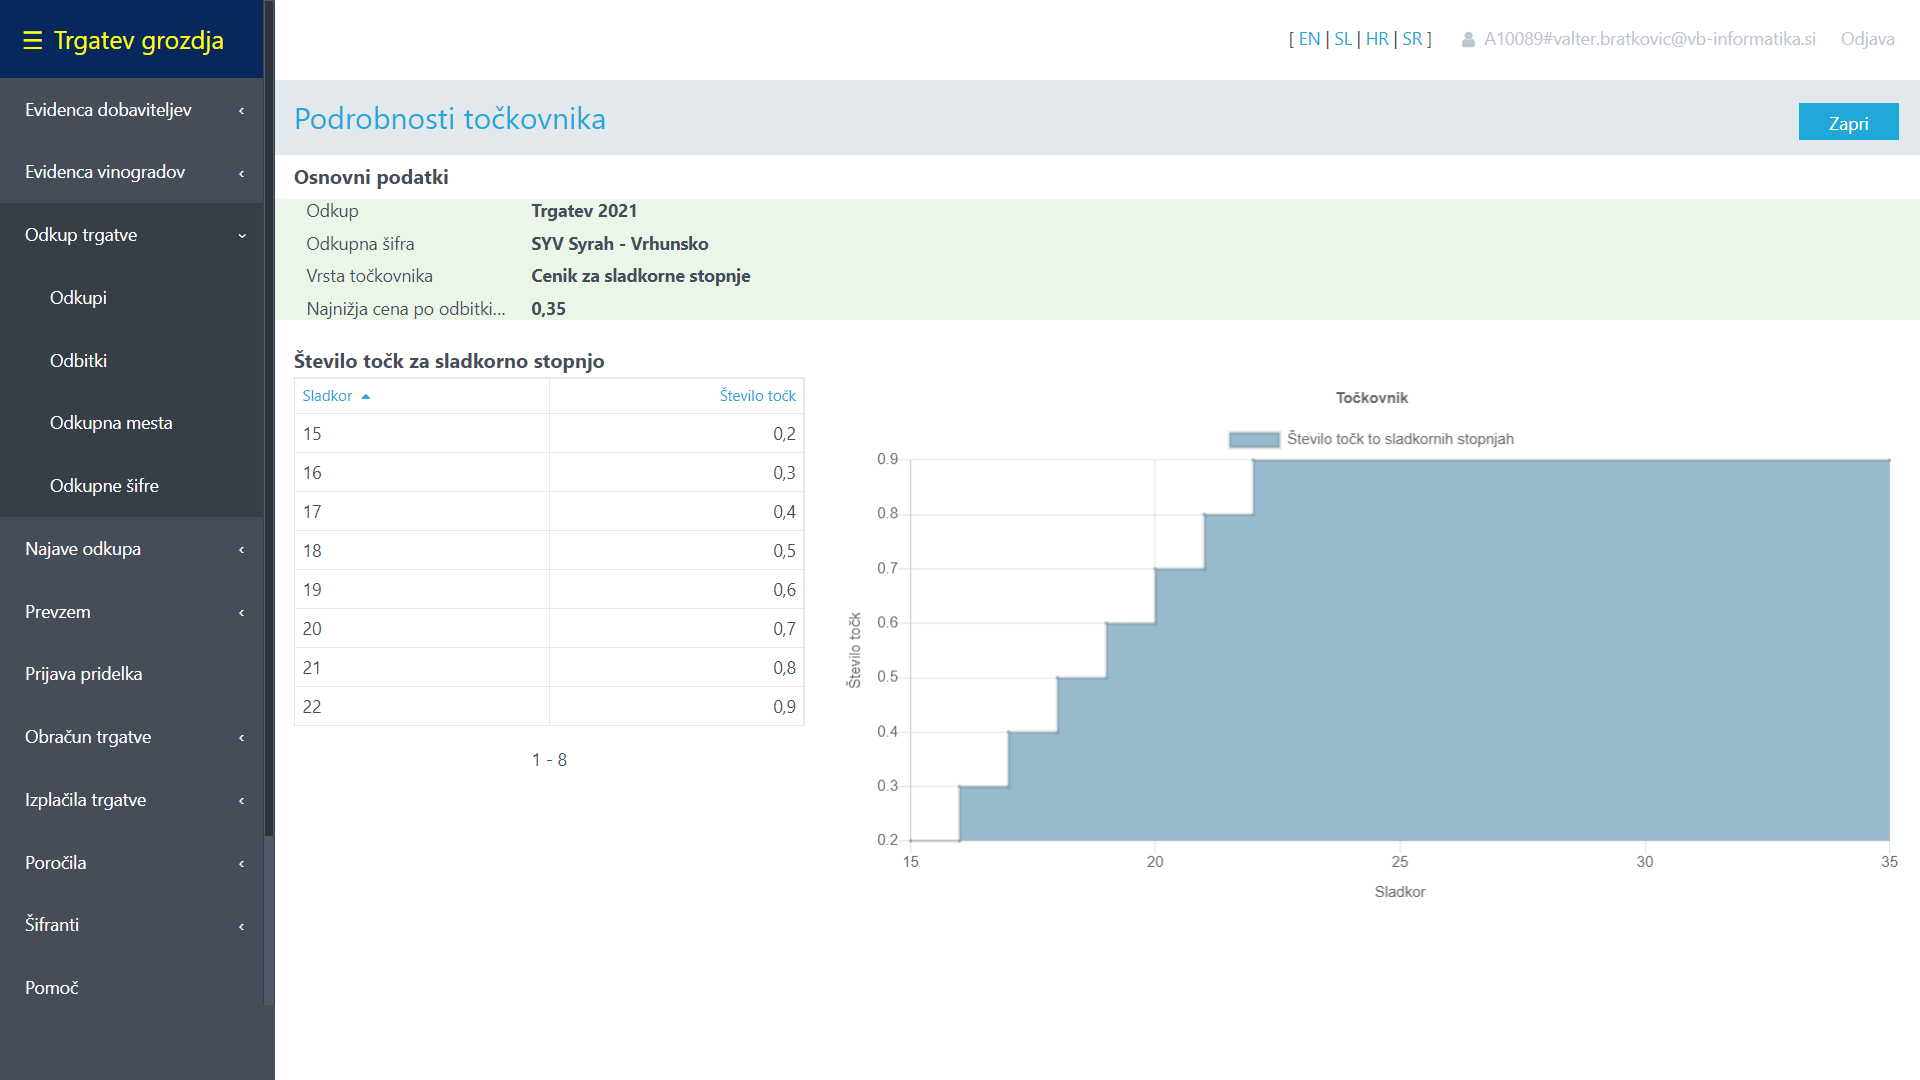The height and width of the screenshot is (1080, 1920).
Task: Click Sladkor column header
Action: click(x=327, y=396)
